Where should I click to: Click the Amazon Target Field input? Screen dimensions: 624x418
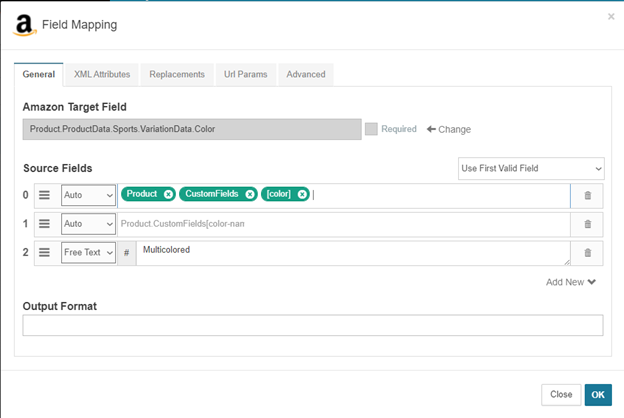click(192, 129)
